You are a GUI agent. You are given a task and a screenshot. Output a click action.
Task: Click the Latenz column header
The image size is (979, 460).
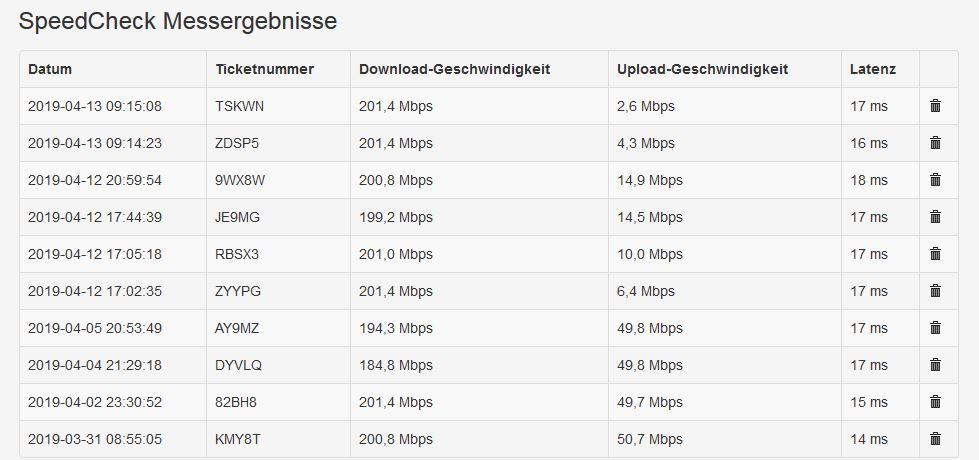pos(872,69)
